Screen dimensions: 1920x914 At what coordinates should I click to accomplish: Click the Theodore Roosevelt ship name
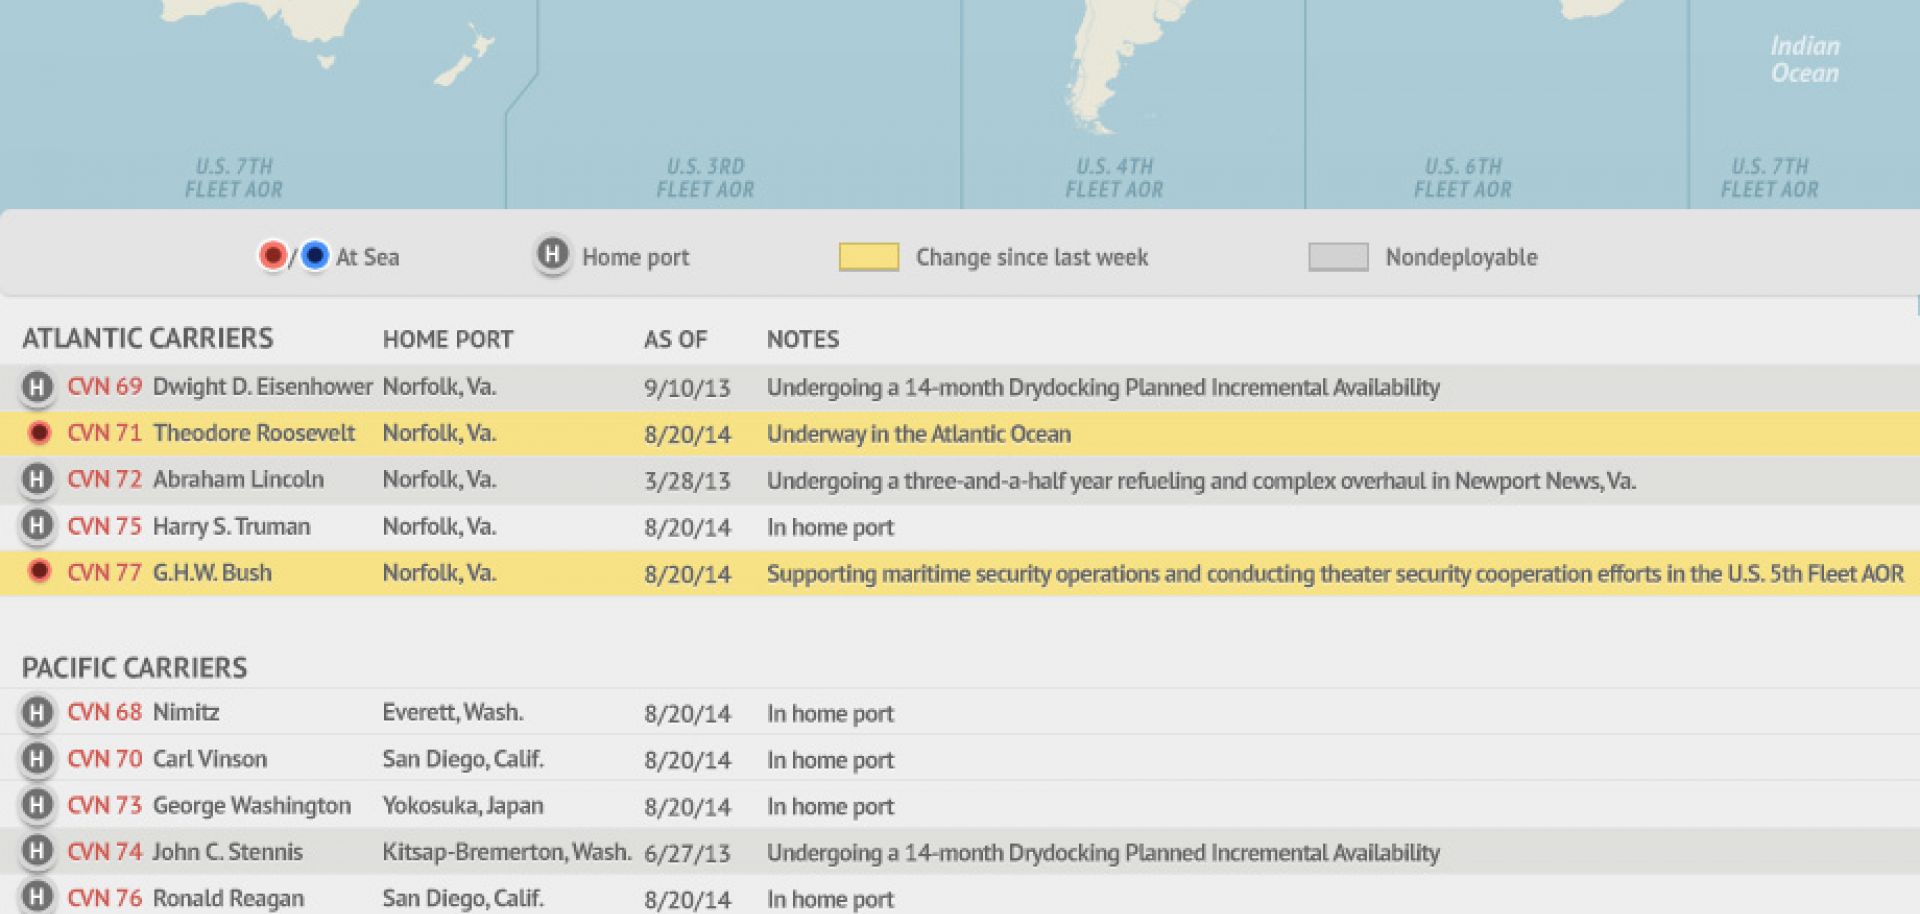(254, 433)
